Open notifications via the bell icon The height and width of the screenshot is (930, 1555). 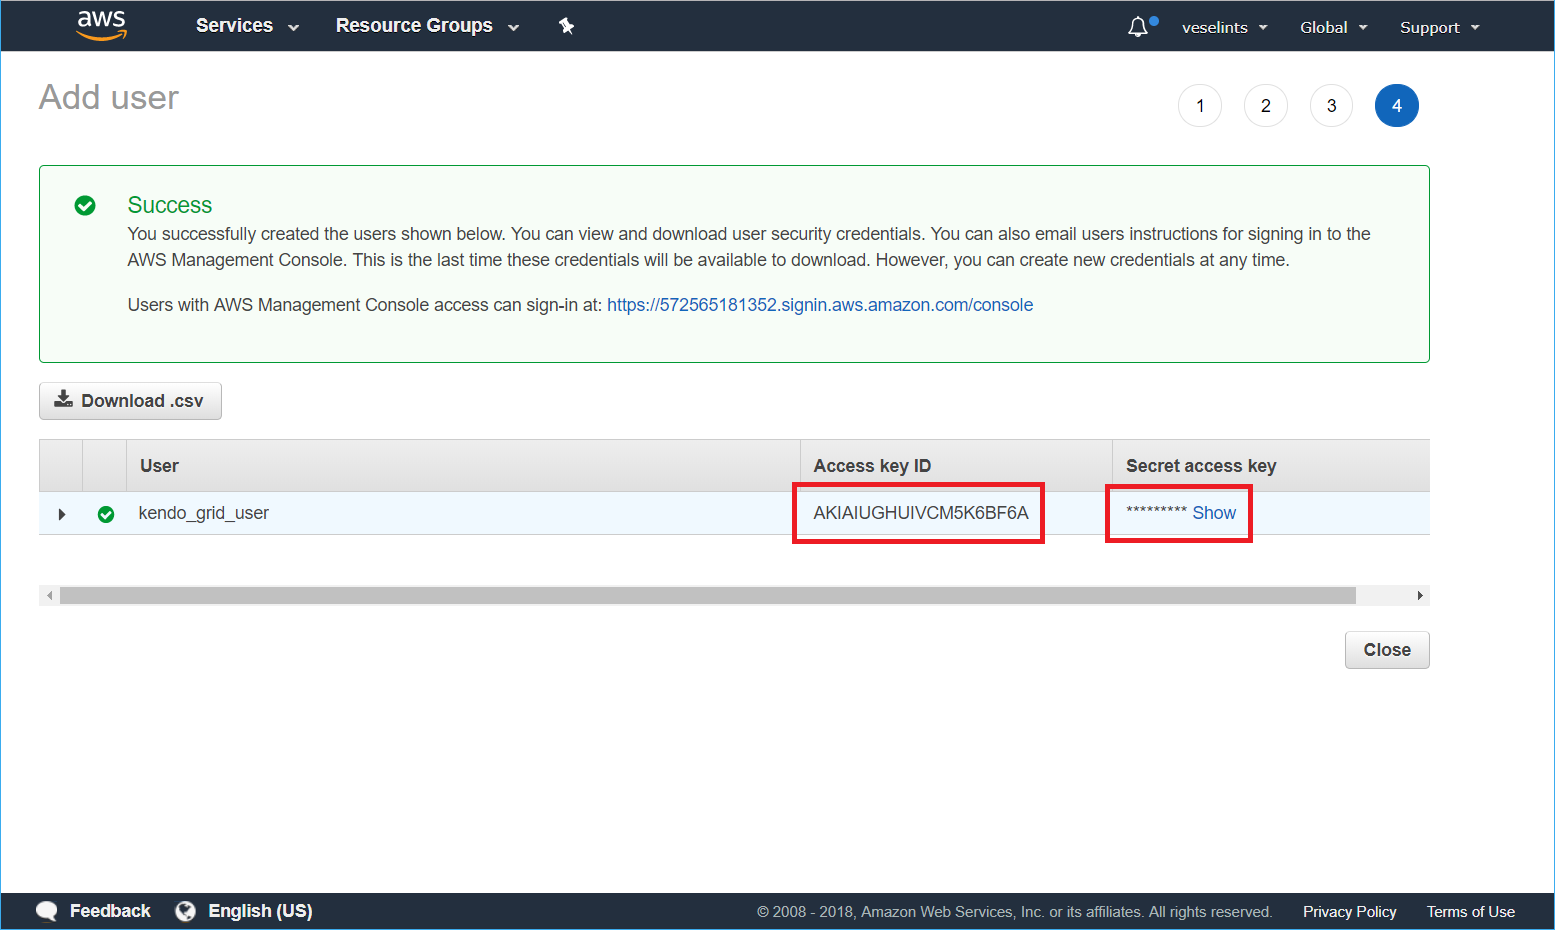coord(1138,26)
